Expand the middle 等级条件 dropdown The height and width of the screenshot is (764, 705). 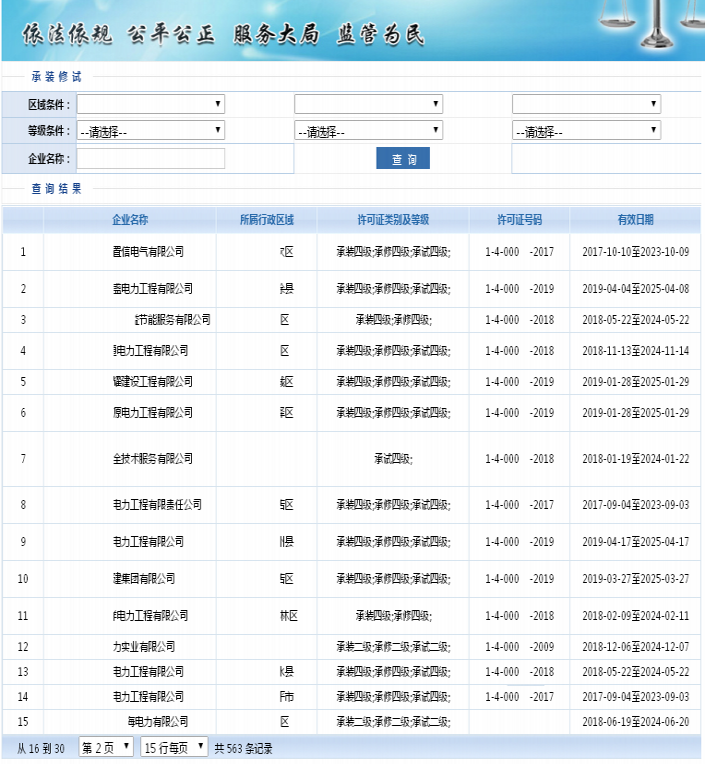(x=368, y=131)
